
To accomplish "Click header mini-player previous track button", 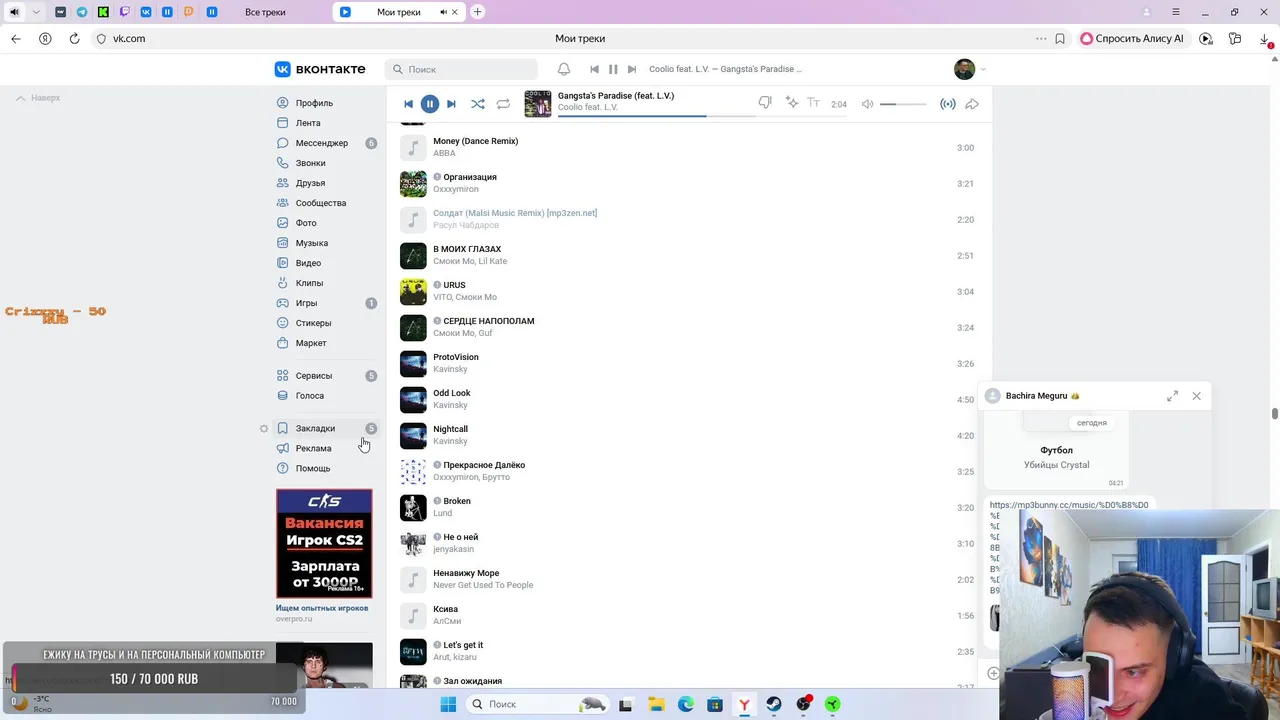I will coord(595,69).
